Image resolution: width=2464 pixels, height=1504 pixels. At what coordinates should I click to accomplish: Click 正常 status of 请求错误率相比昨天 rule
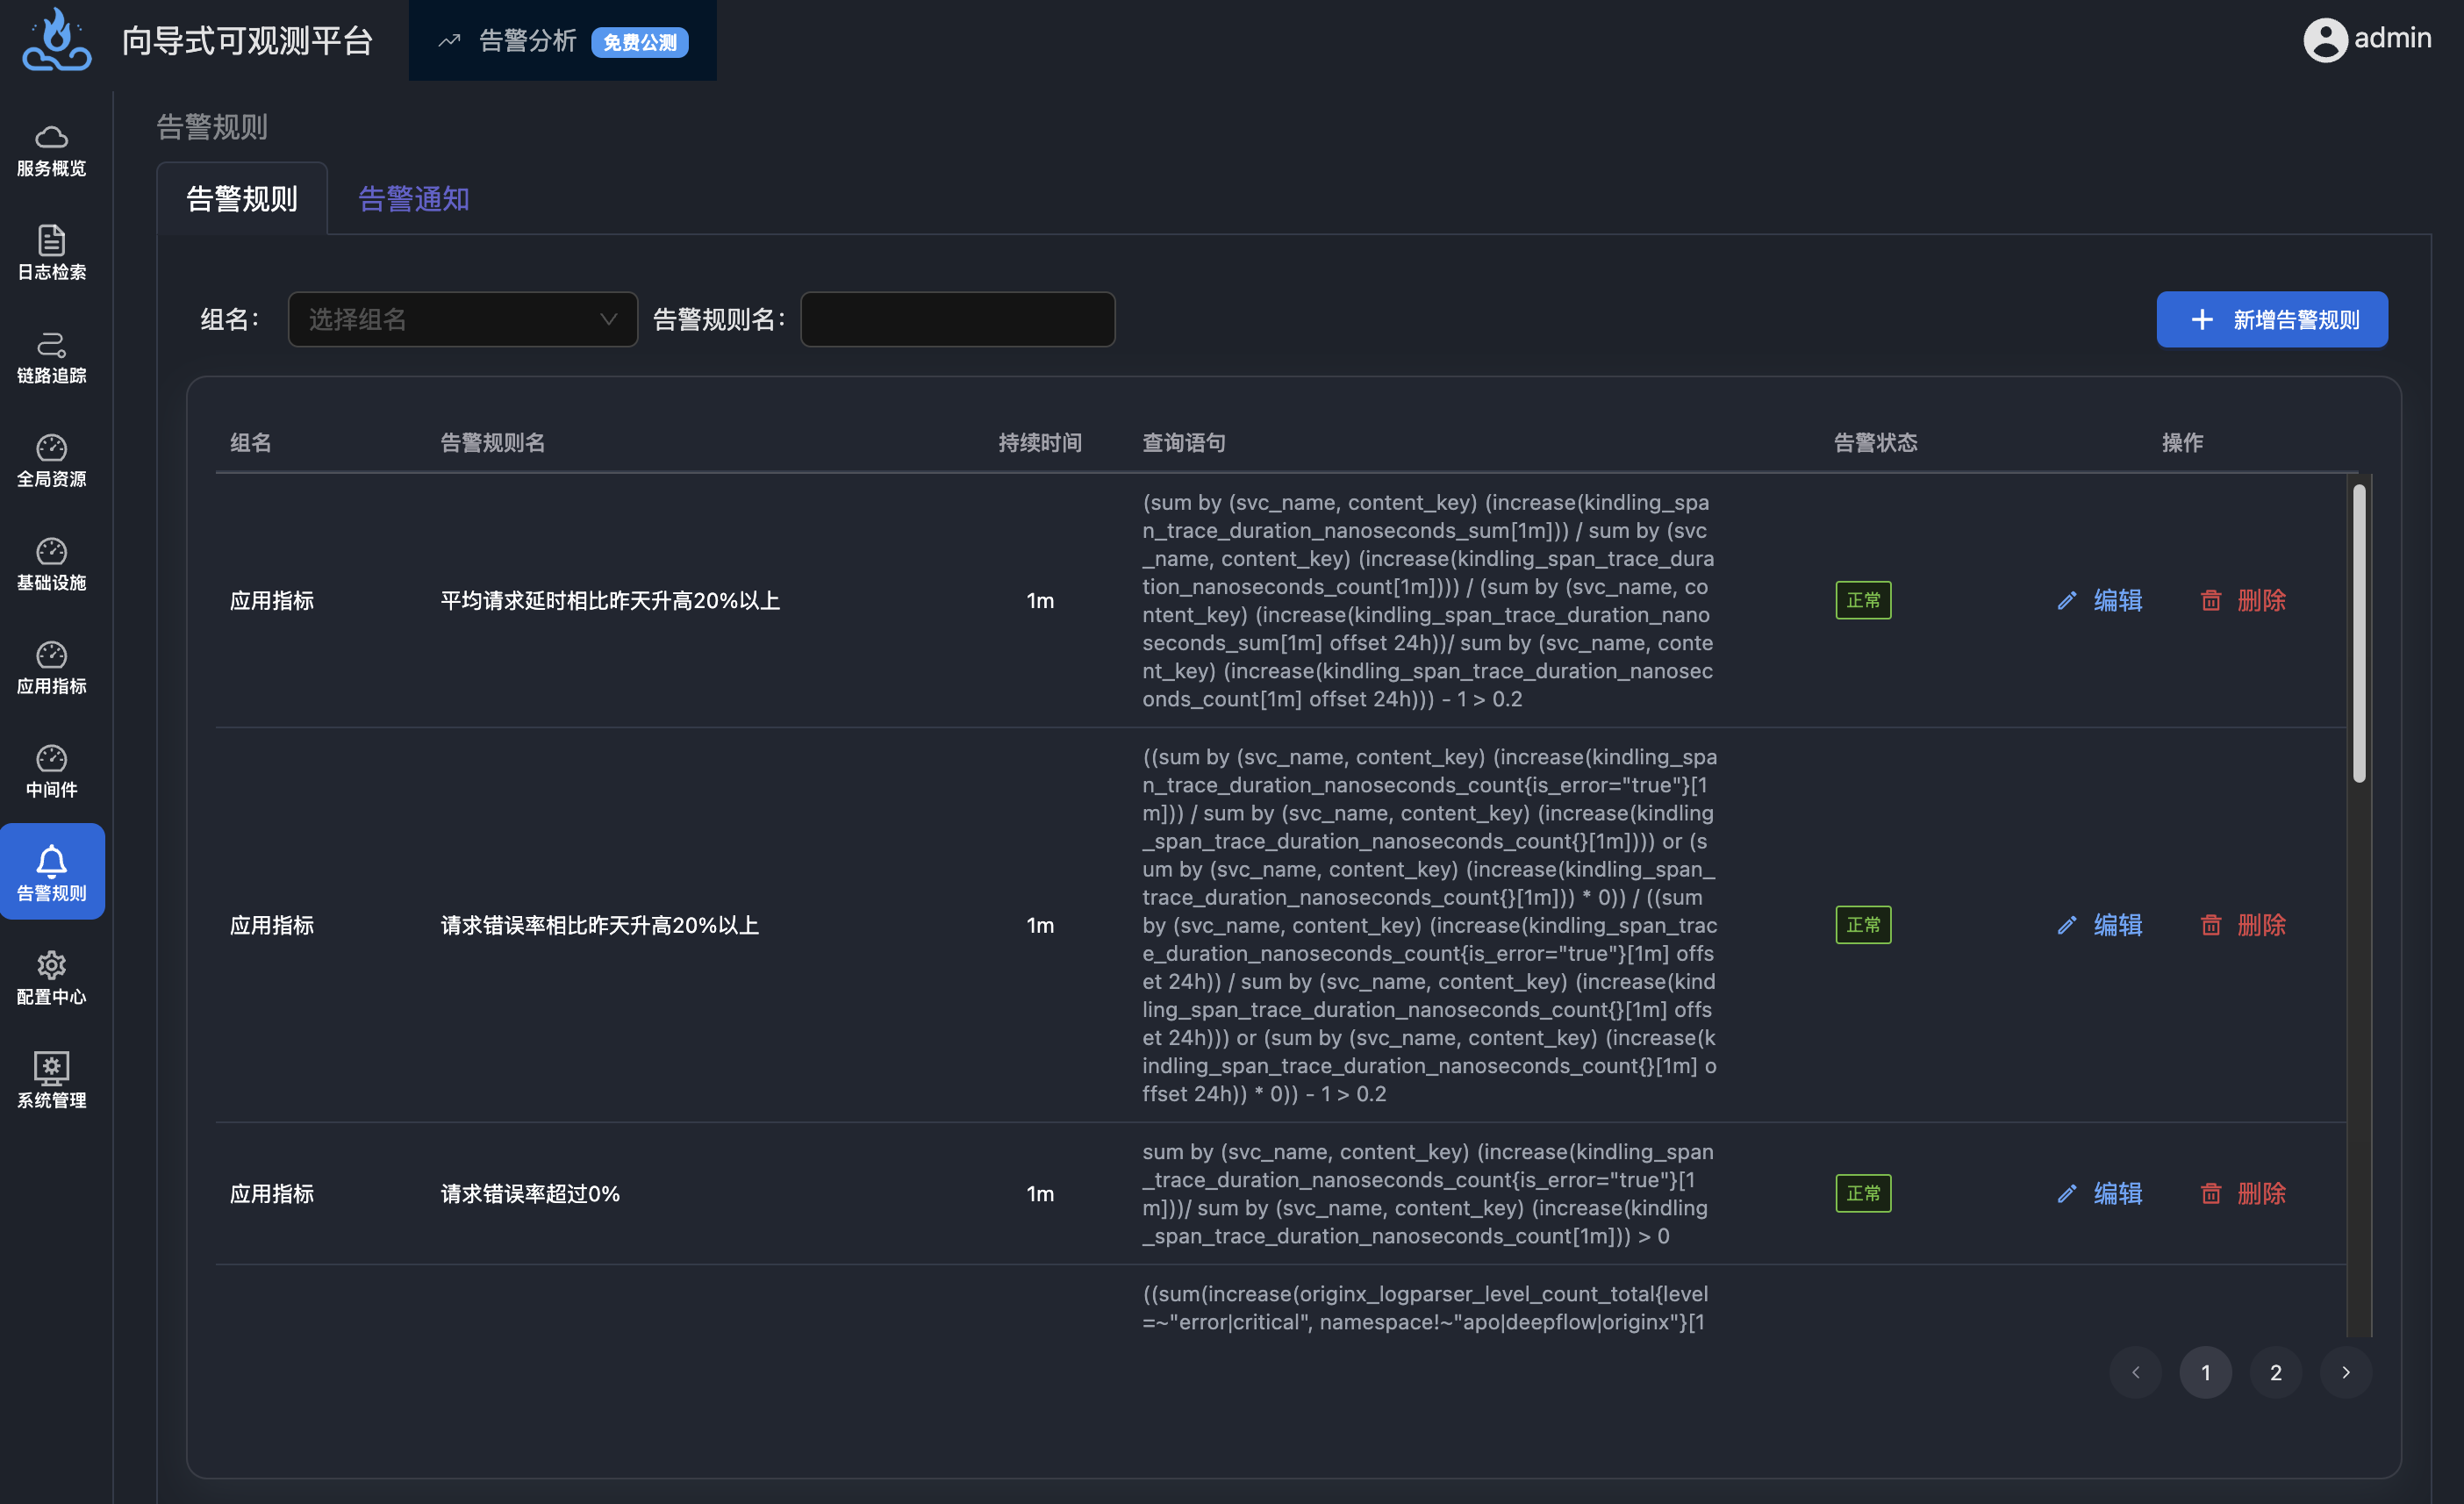(1863, 925)
